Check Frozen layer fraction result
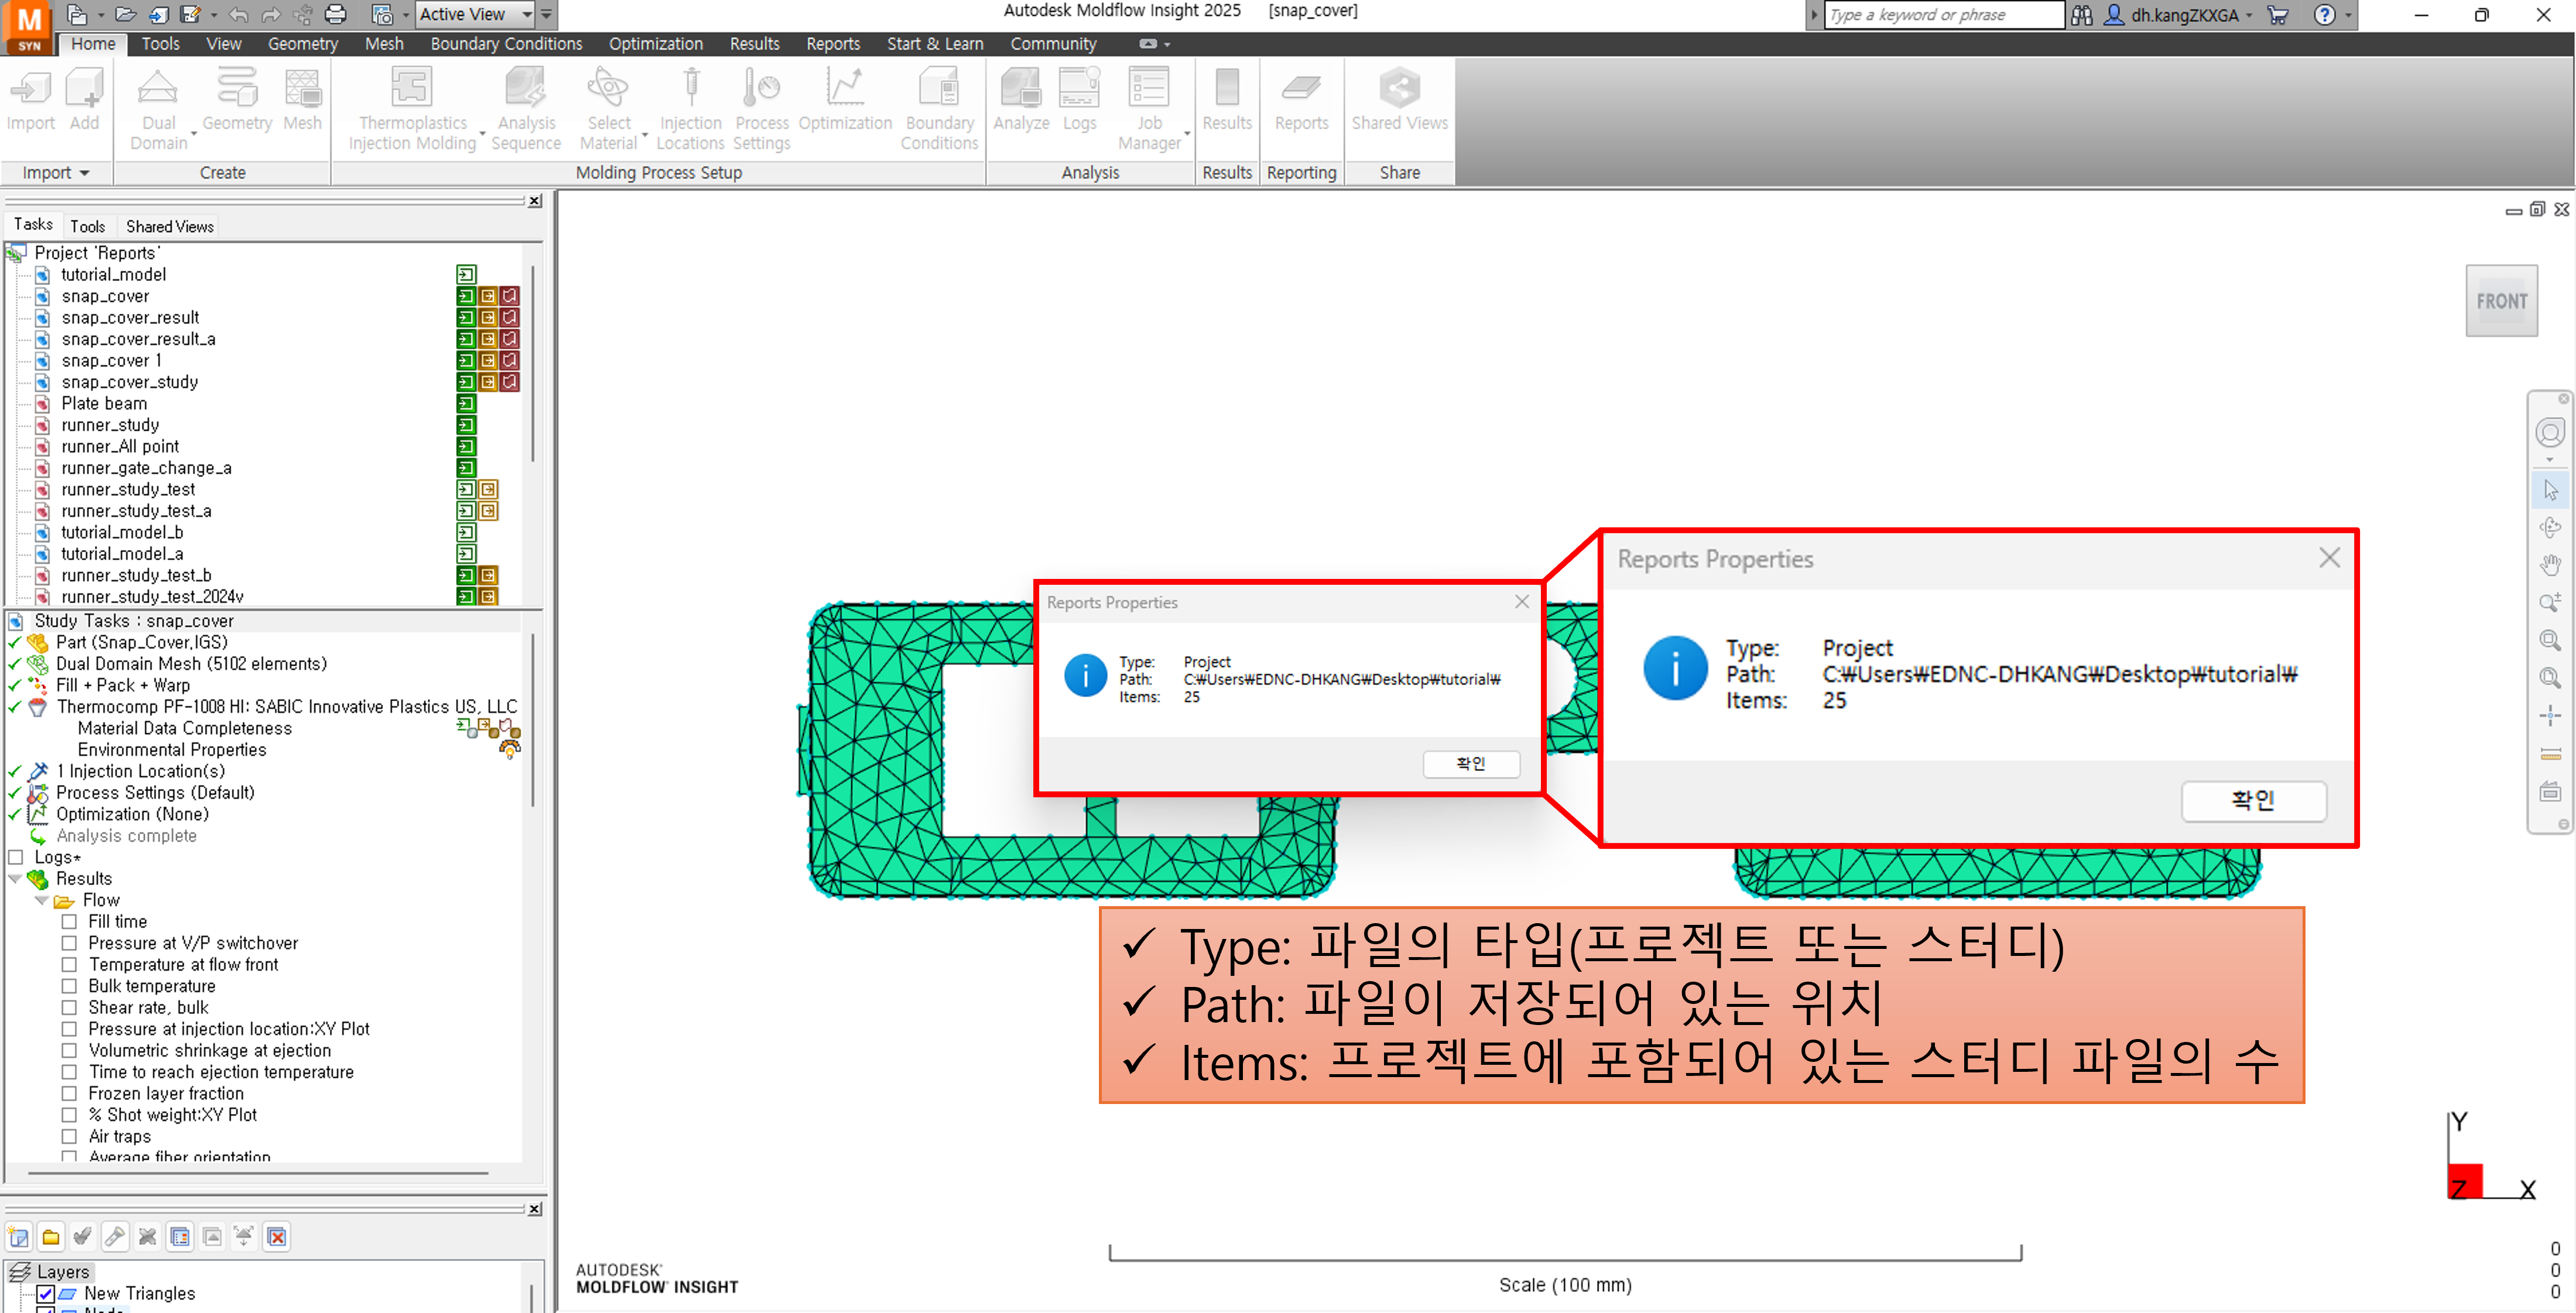This screenshot has width=2576, height=1313. (69, 1094)
